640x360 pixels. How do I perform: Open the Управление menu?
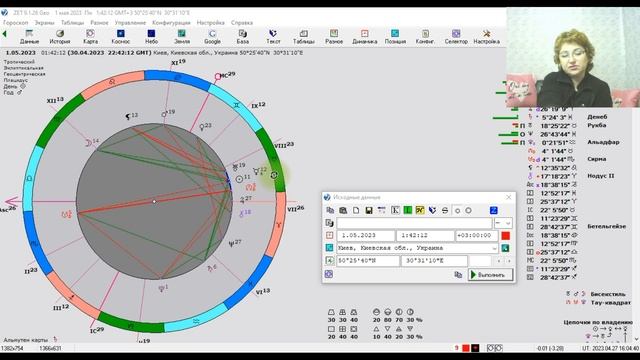[130, 23]
